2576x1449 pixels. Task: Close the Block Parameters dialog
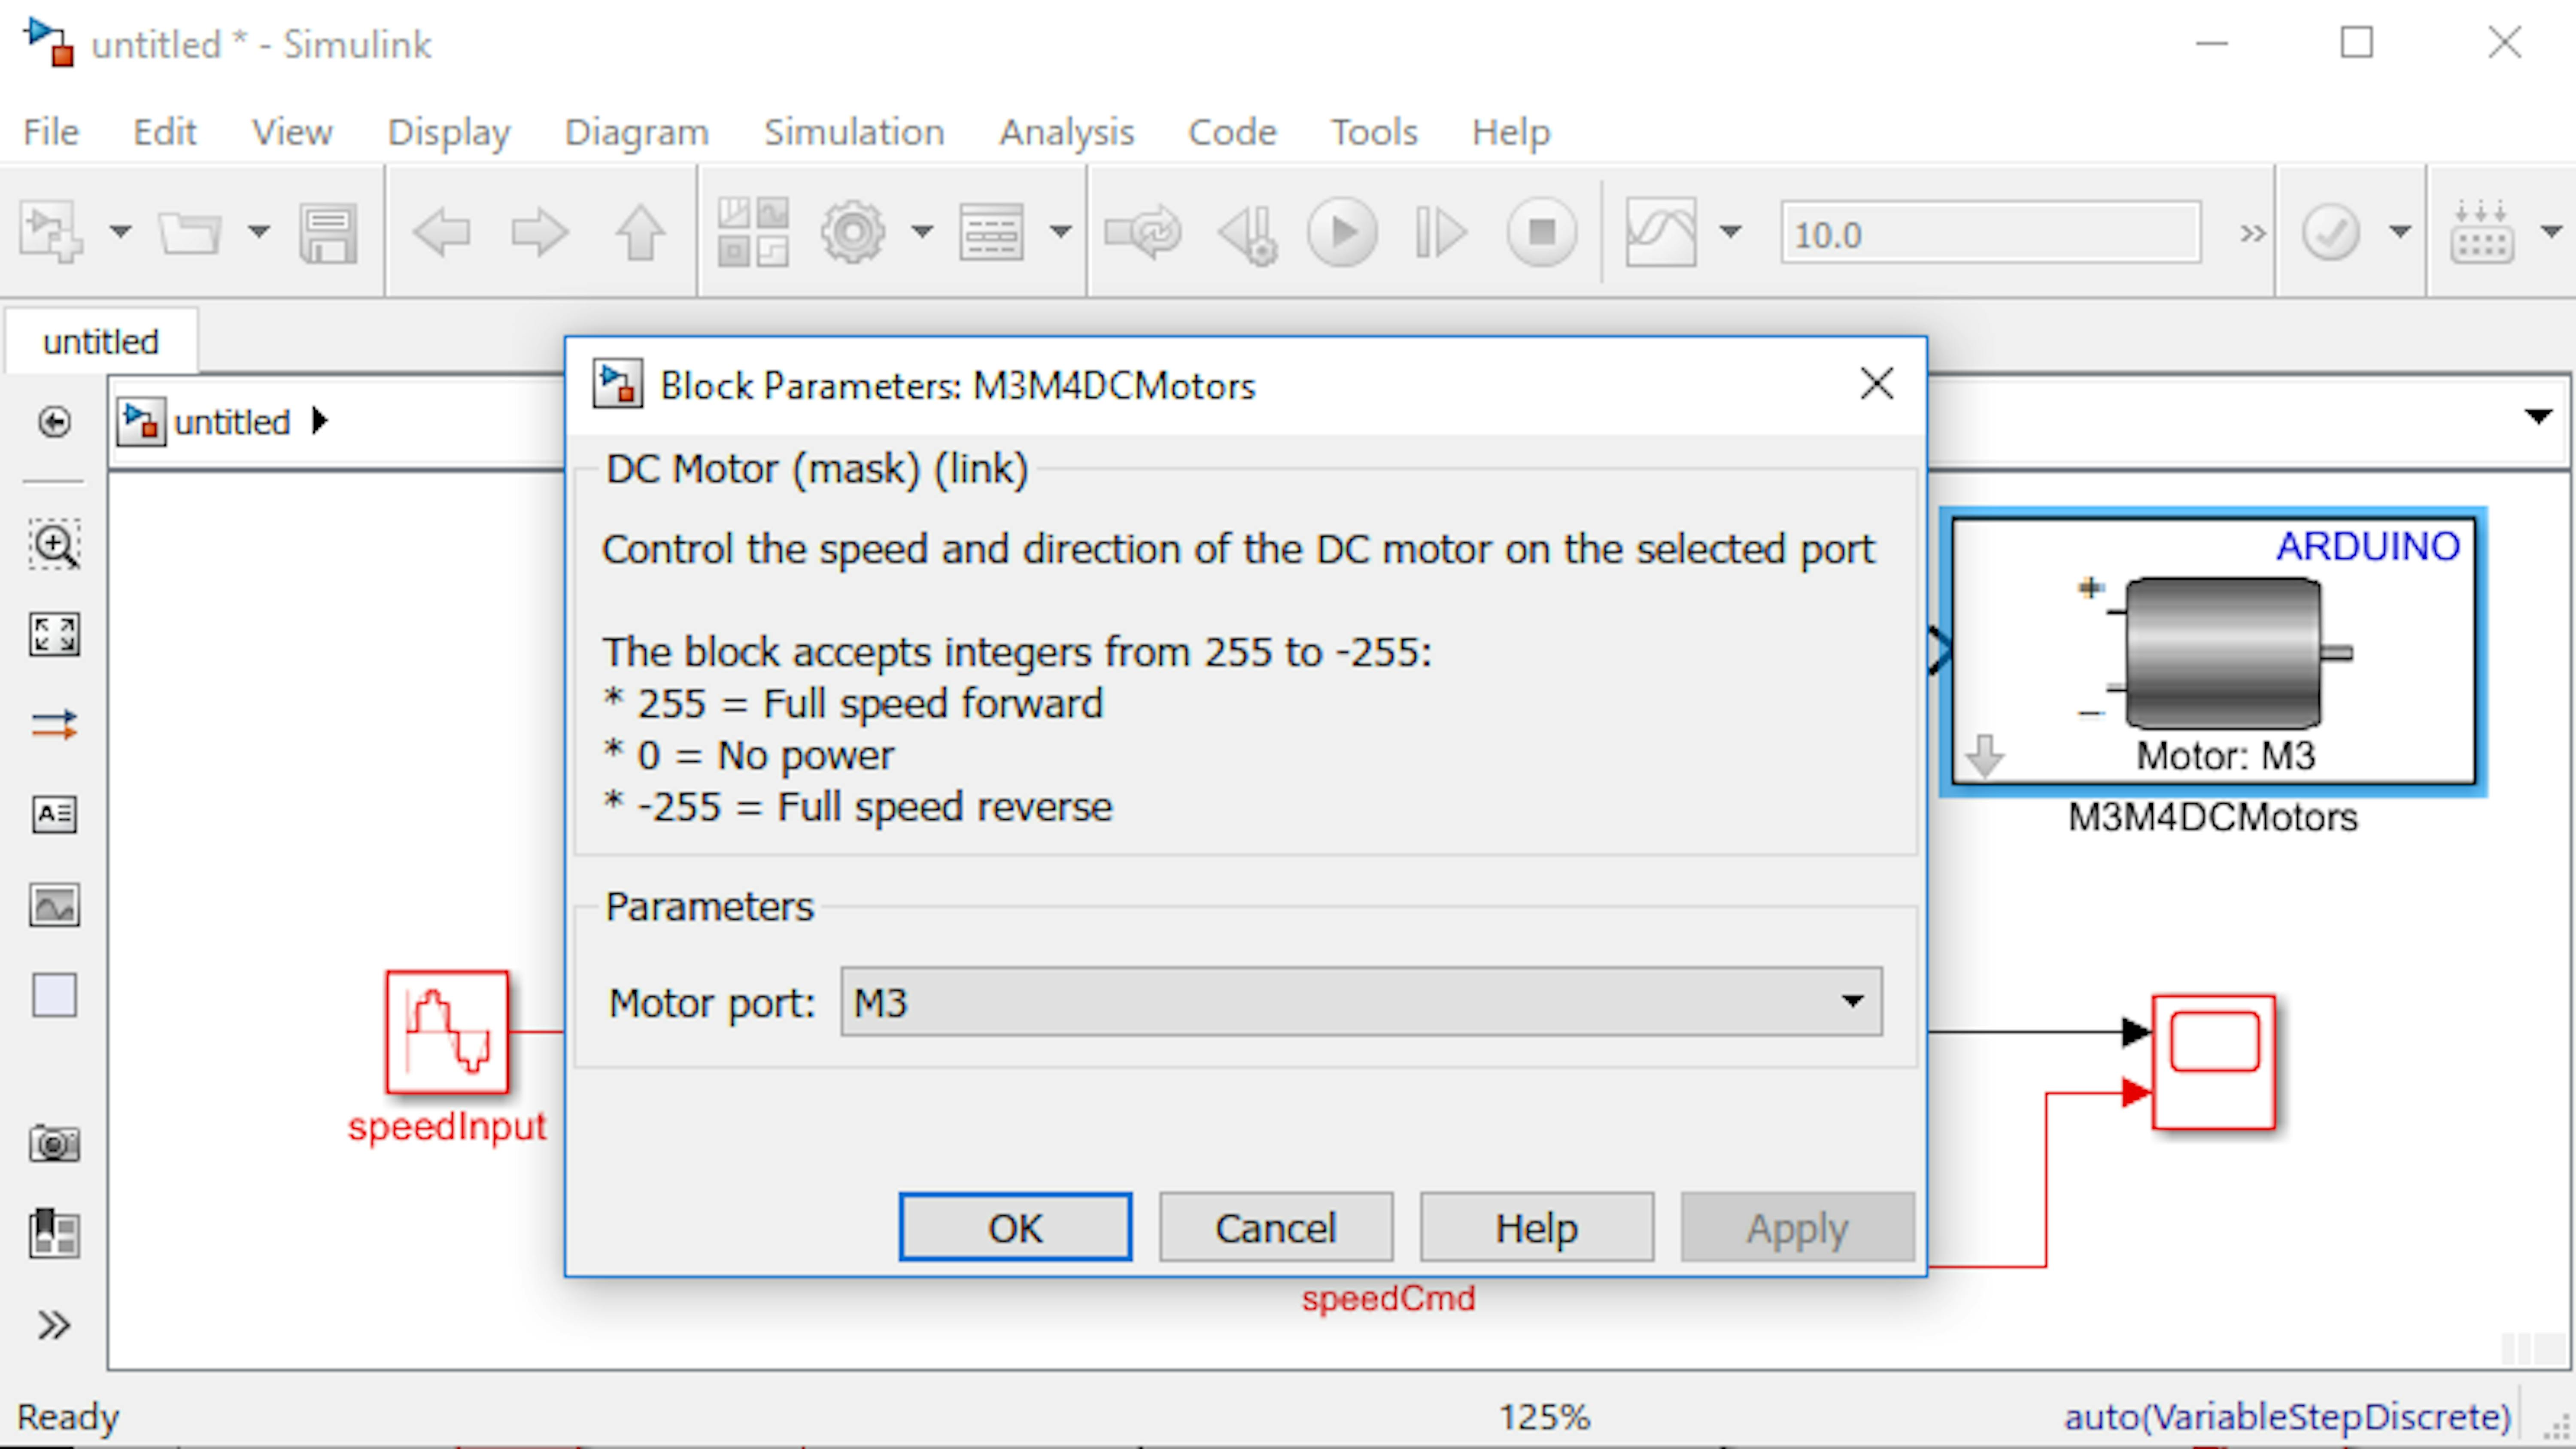pos(1877,383)
